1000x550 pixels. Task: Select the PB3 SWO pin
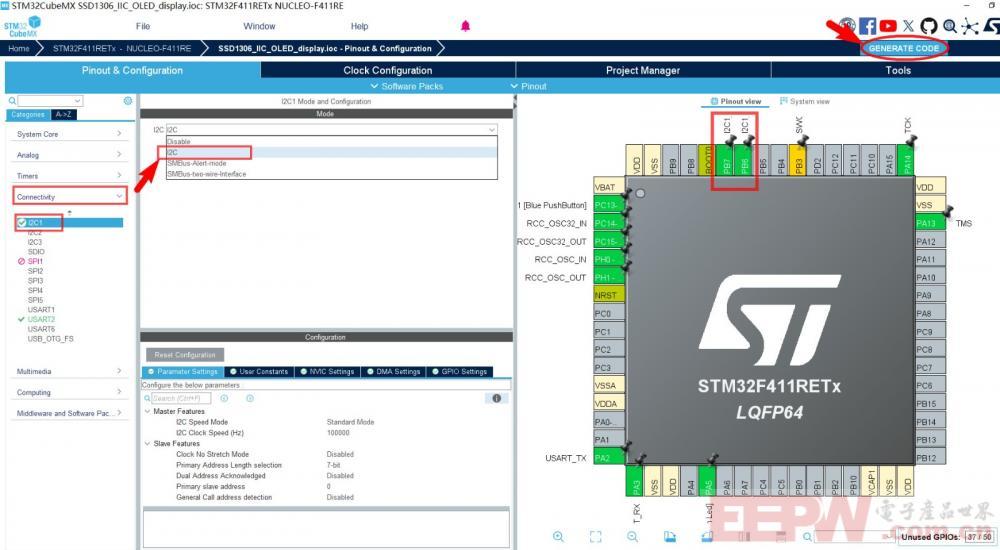click(798, 160)
